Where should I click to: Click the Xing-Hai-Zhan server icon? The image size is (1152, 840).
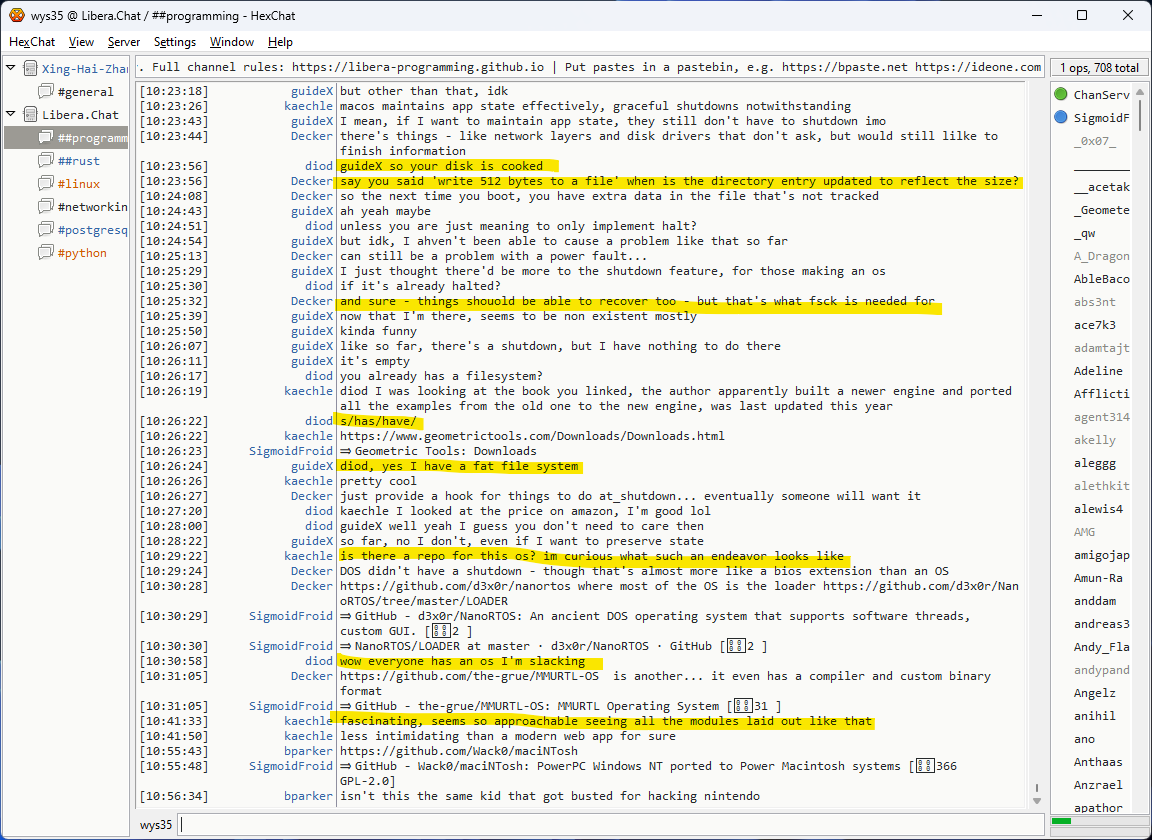(x=30, y=69)
